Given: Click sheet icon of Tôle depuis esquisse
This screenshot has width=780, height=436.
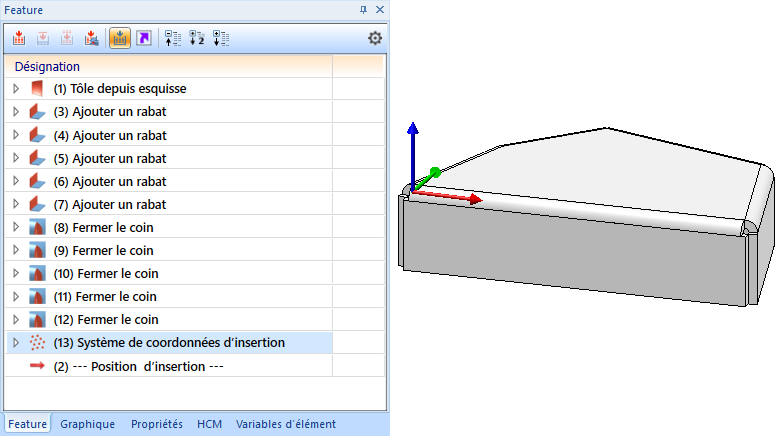Looking at the screenshot, I should (37, 89).
